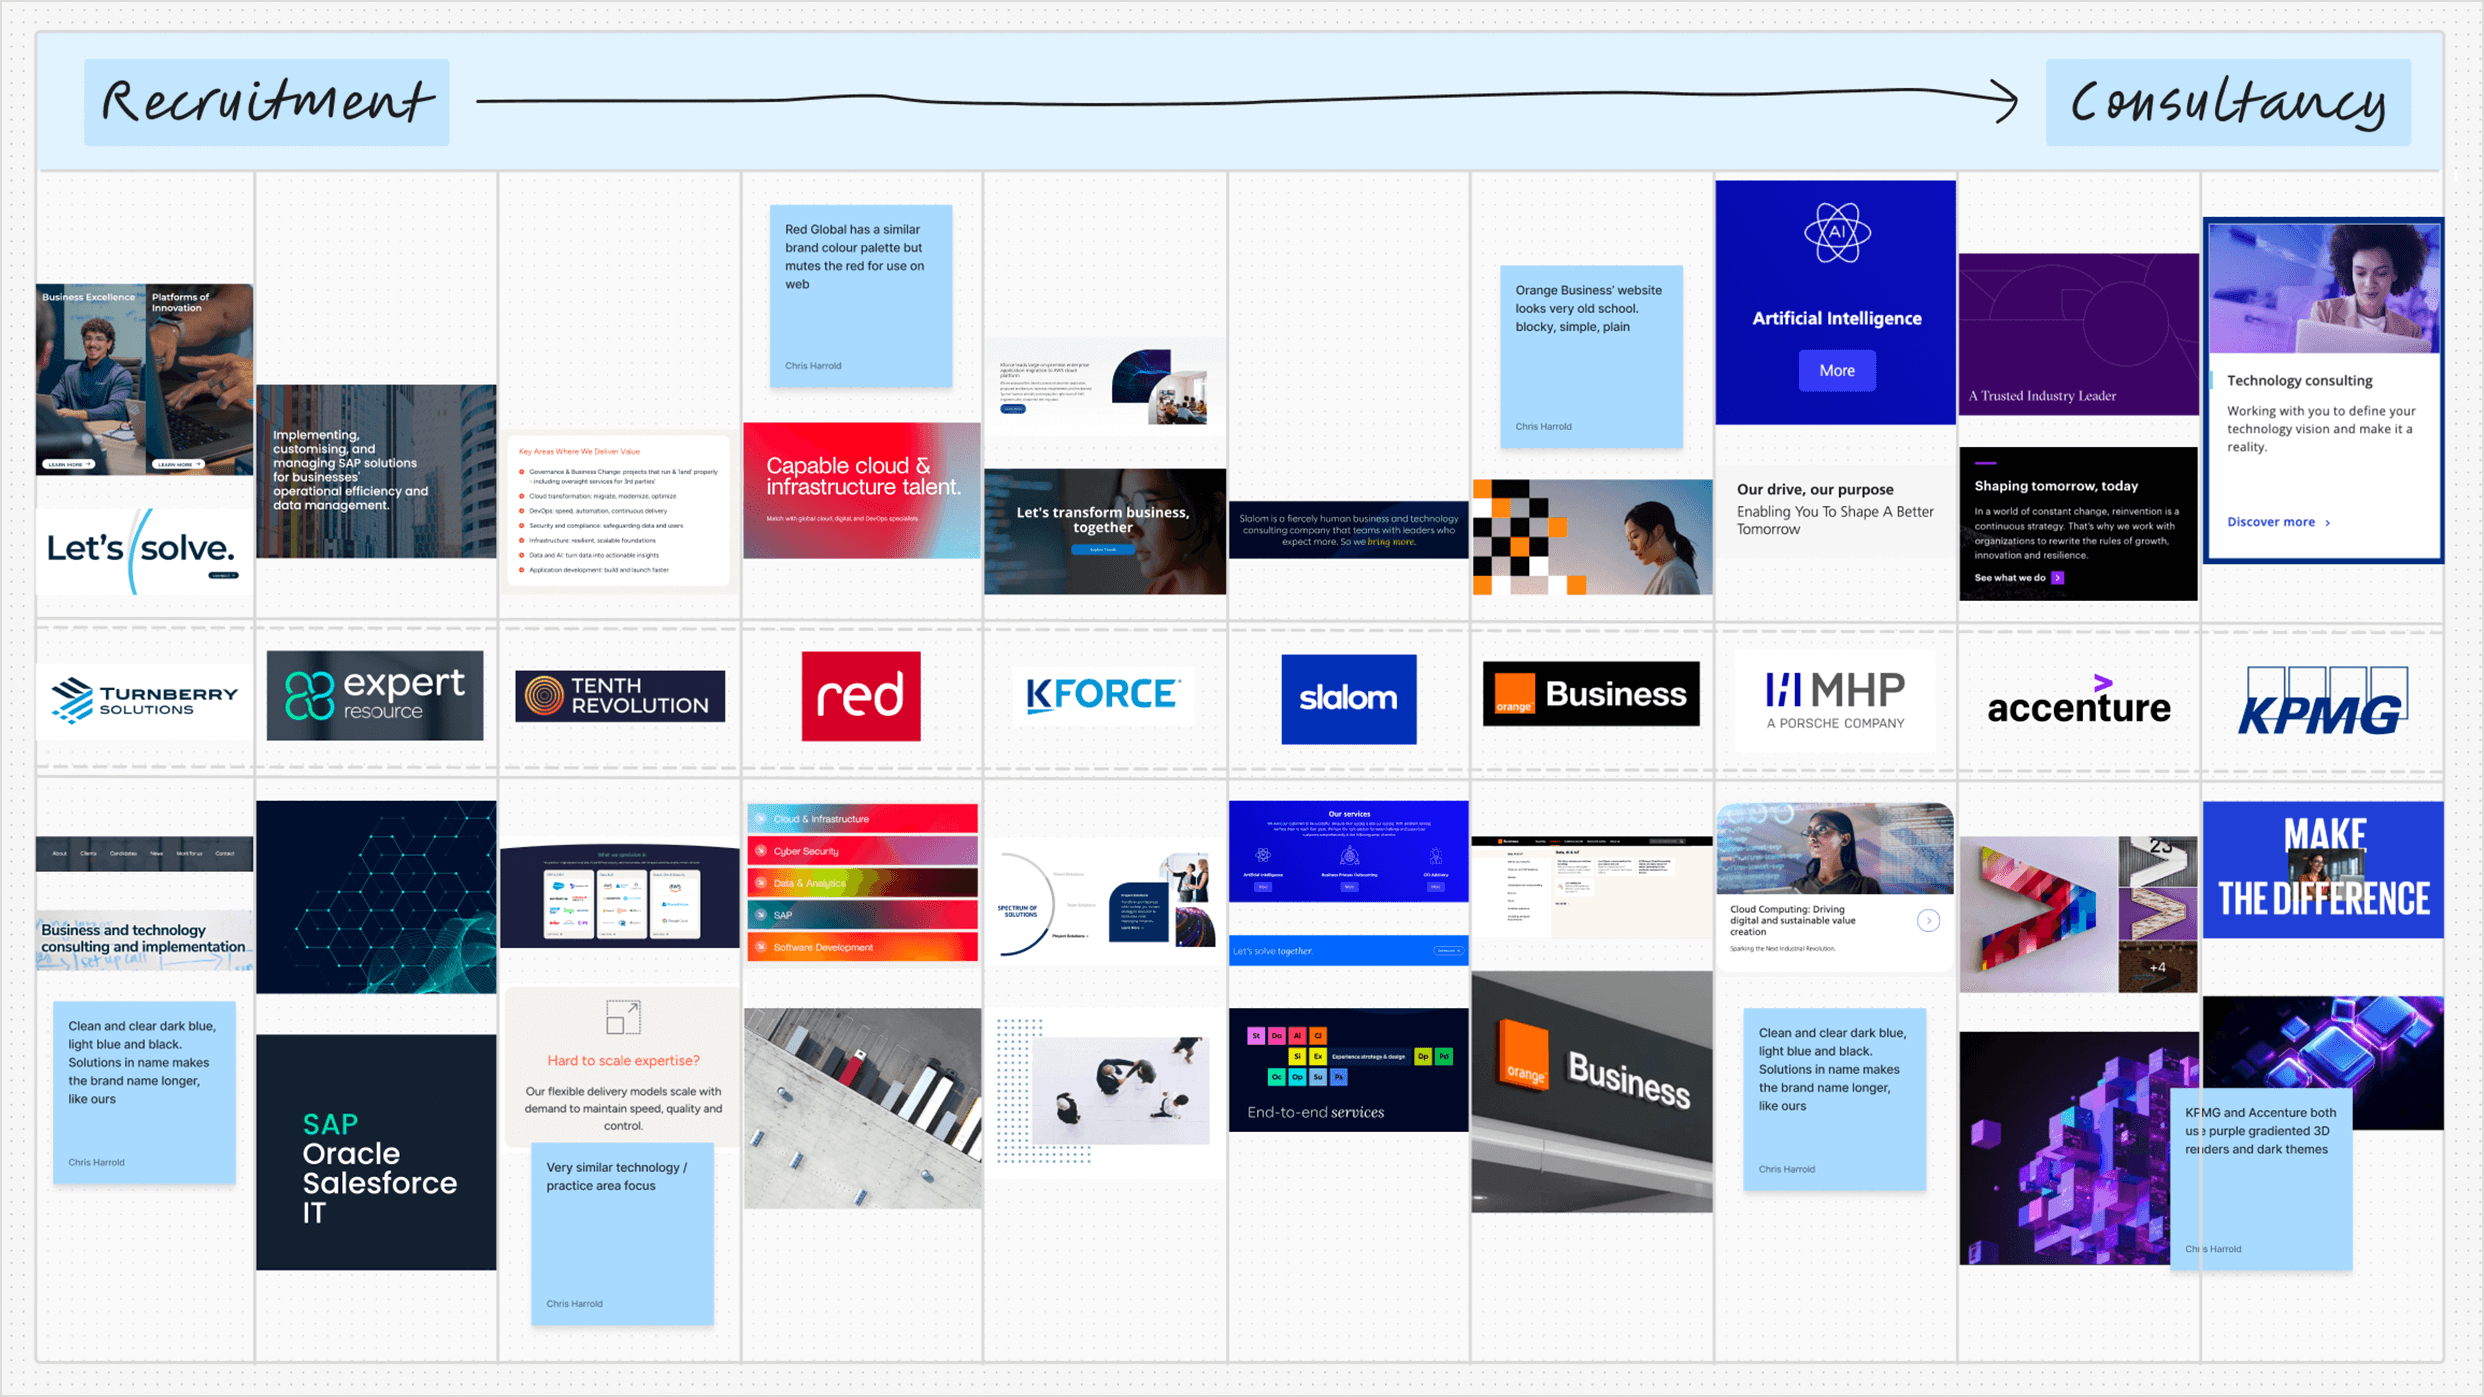Select Candidates in the navigation bar
Image resolution: width=2484 pixels, height=1397 pixels.
(x=124, y=854)
